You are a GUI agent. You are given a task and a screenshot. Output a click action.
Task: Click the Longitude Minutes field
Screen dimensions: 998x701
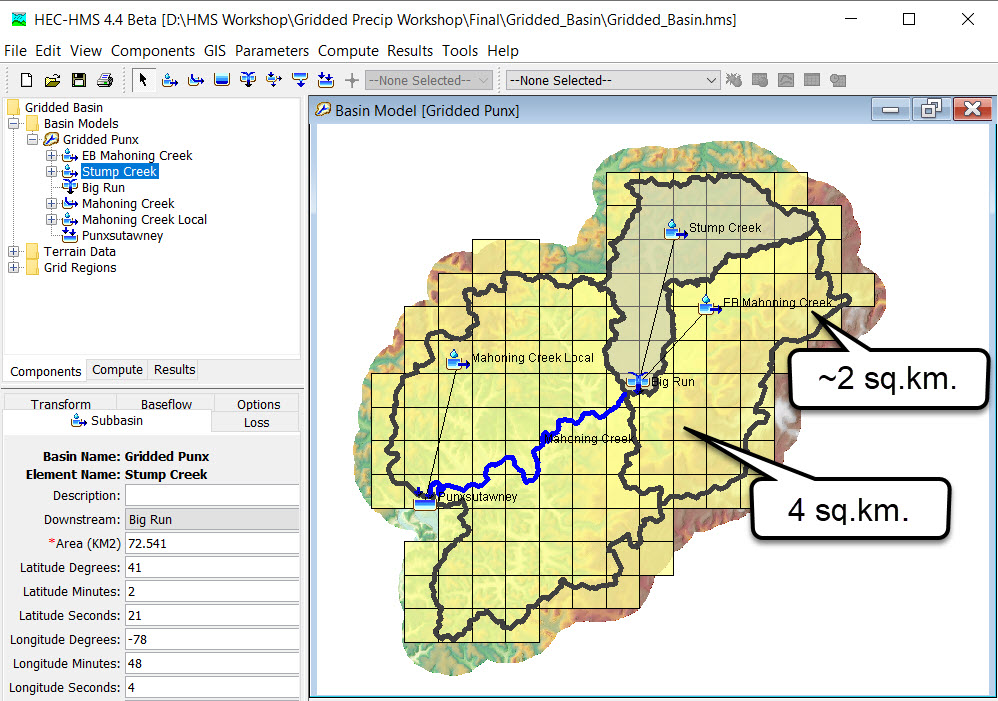tap(212, 663)
